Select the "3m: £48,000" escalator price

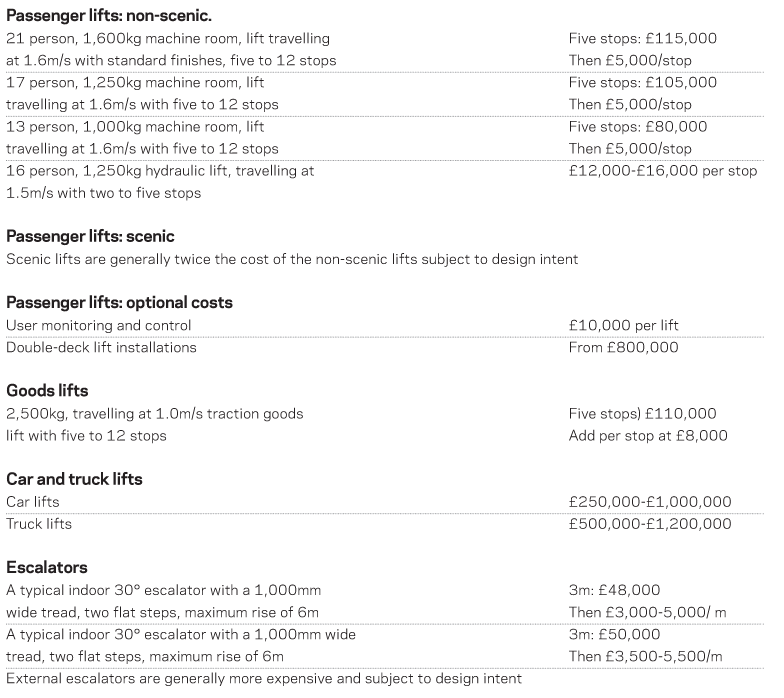(x=614, y=590)
